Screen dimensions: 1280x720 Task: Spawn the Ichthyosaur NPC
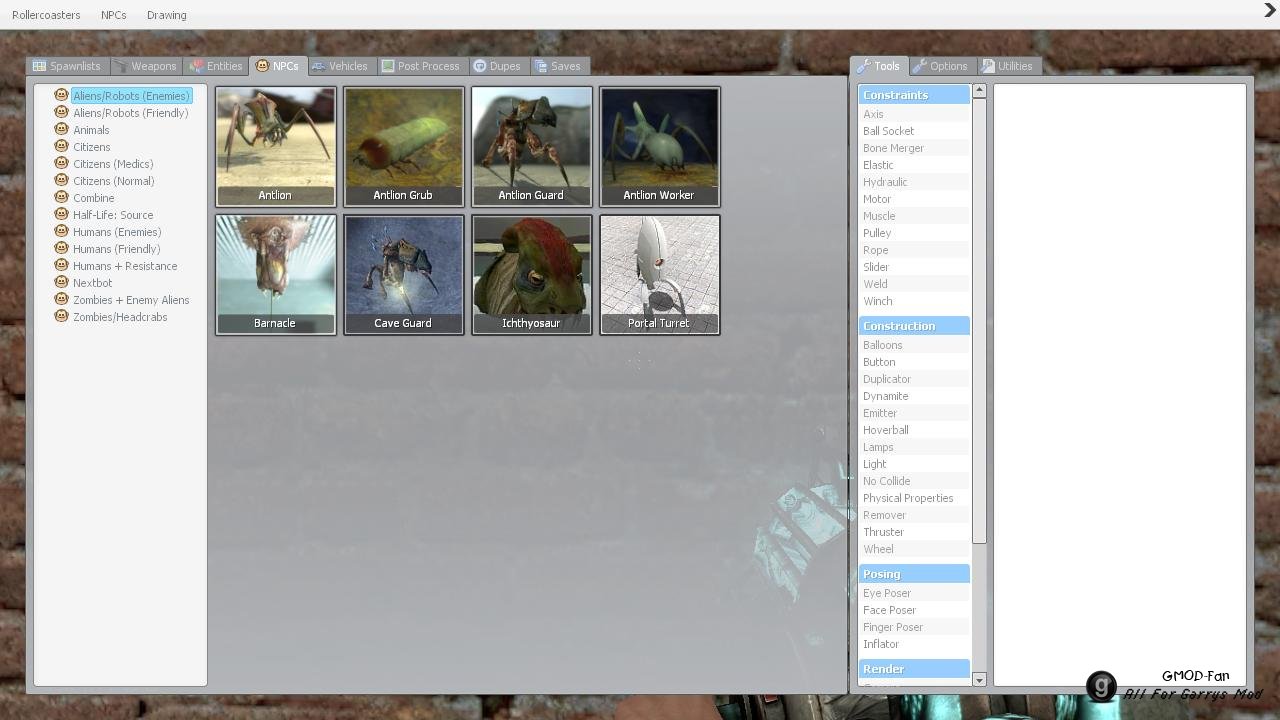tap(531, 275)
